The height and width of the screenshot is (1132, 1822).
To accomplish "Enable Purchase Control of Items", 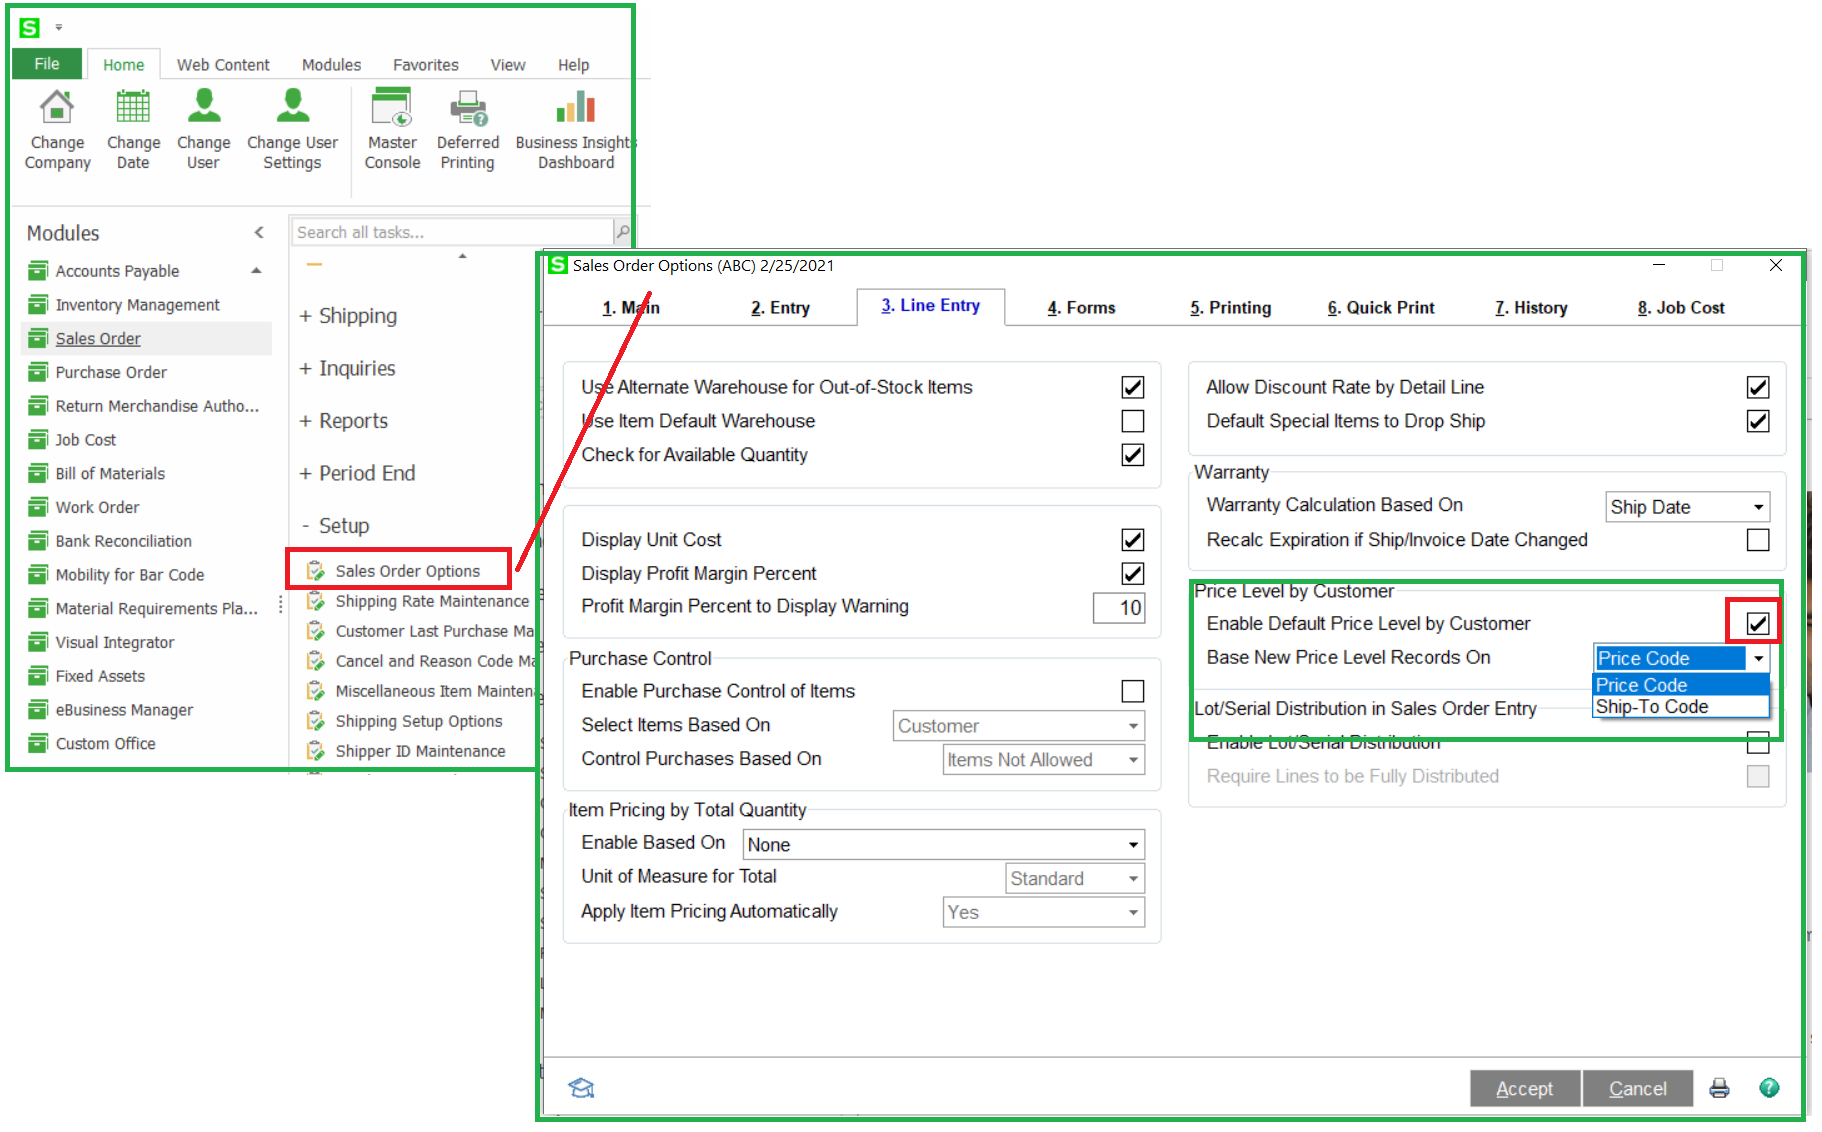I will coord(1132,690).
